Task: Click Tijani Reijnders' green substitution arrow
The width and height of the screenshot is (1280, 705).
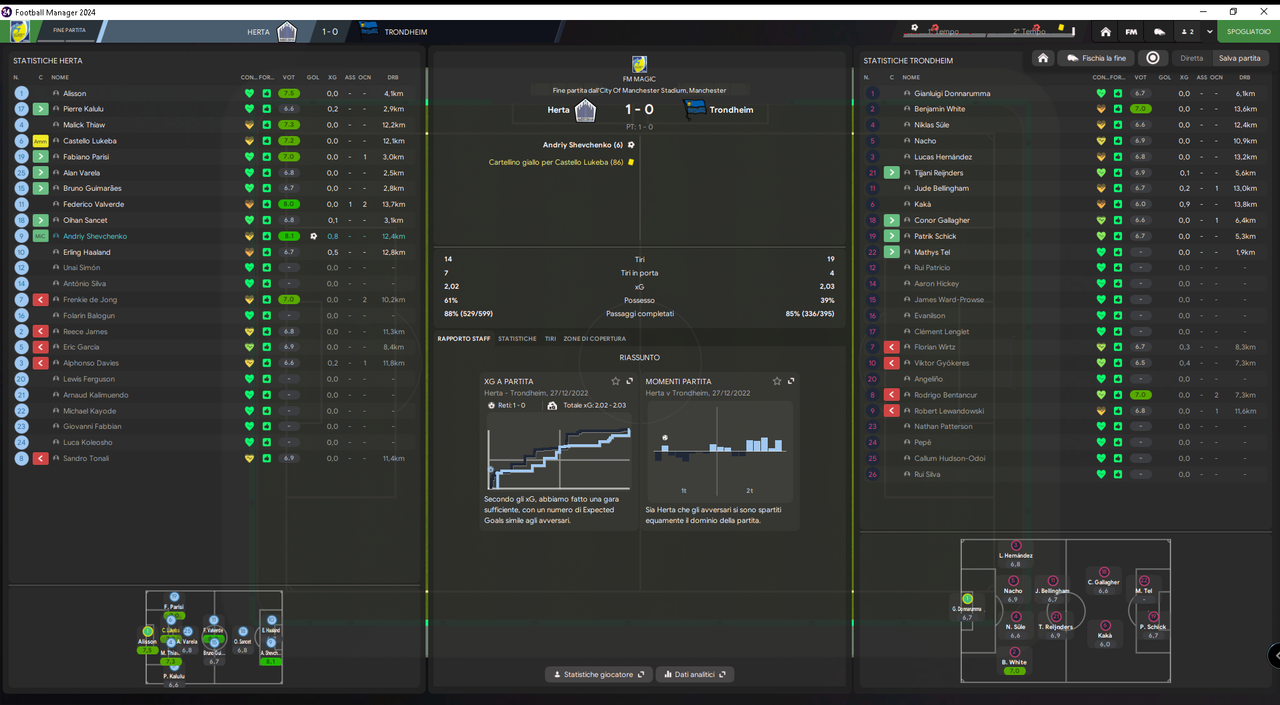Action: point(891,173)
